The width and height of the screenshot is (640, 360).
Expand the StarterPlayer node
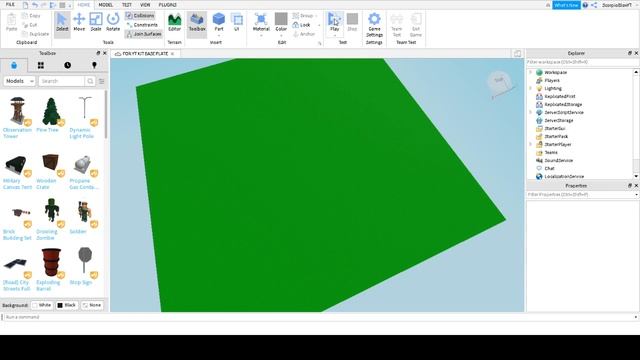(531, 144)
